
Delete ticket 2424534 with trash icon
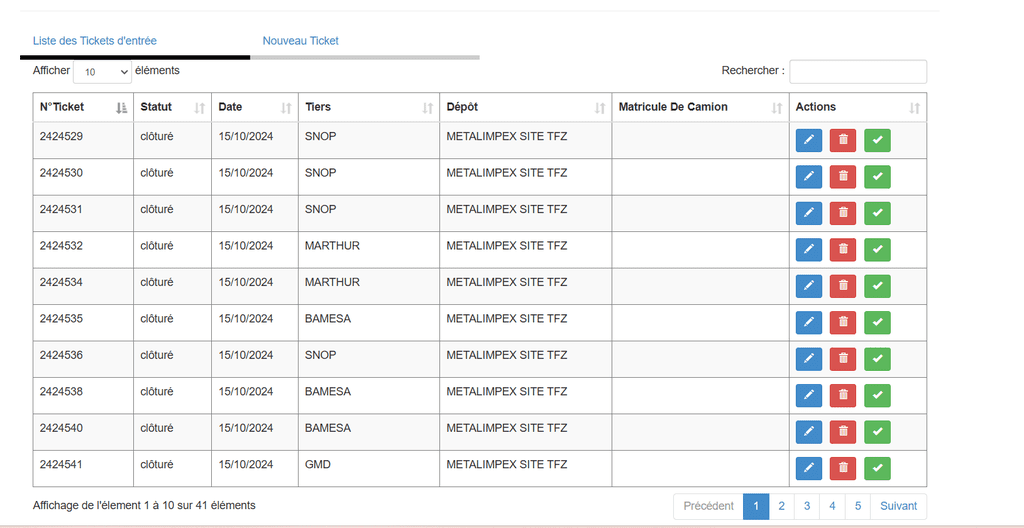(x=843, y=286)
